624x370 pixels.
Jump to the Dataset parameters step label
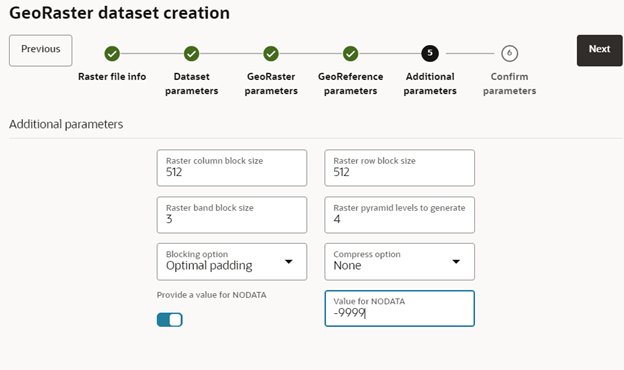coord(191,84)
